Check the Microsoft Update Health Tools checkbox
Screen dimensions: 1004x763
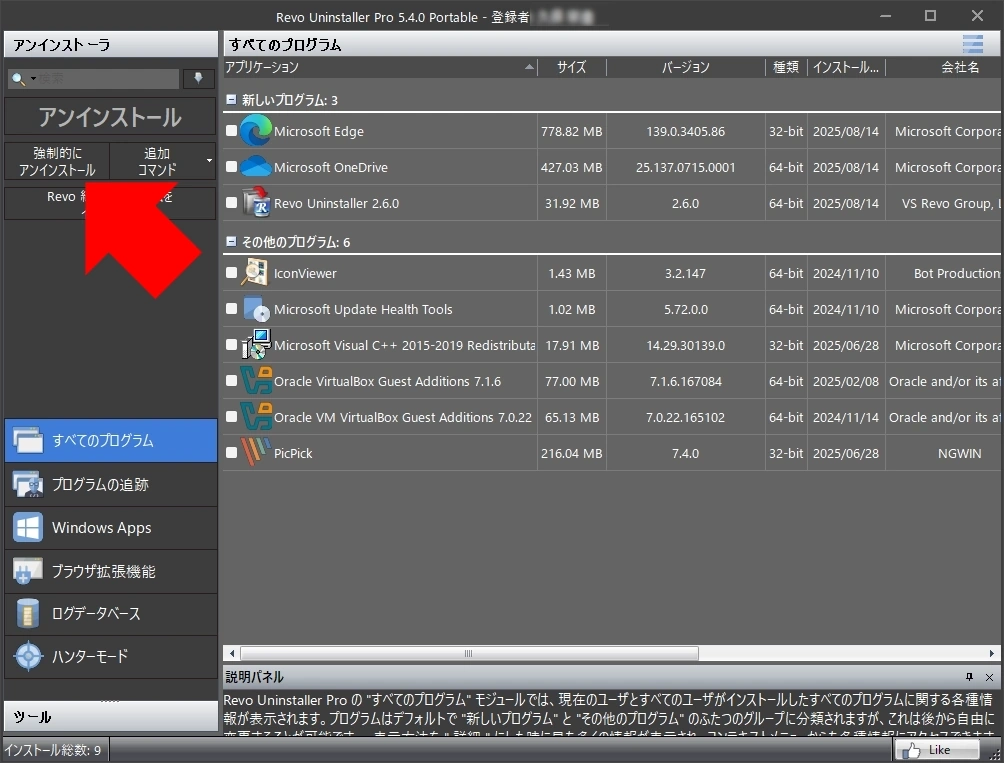[x=232, y=309]
